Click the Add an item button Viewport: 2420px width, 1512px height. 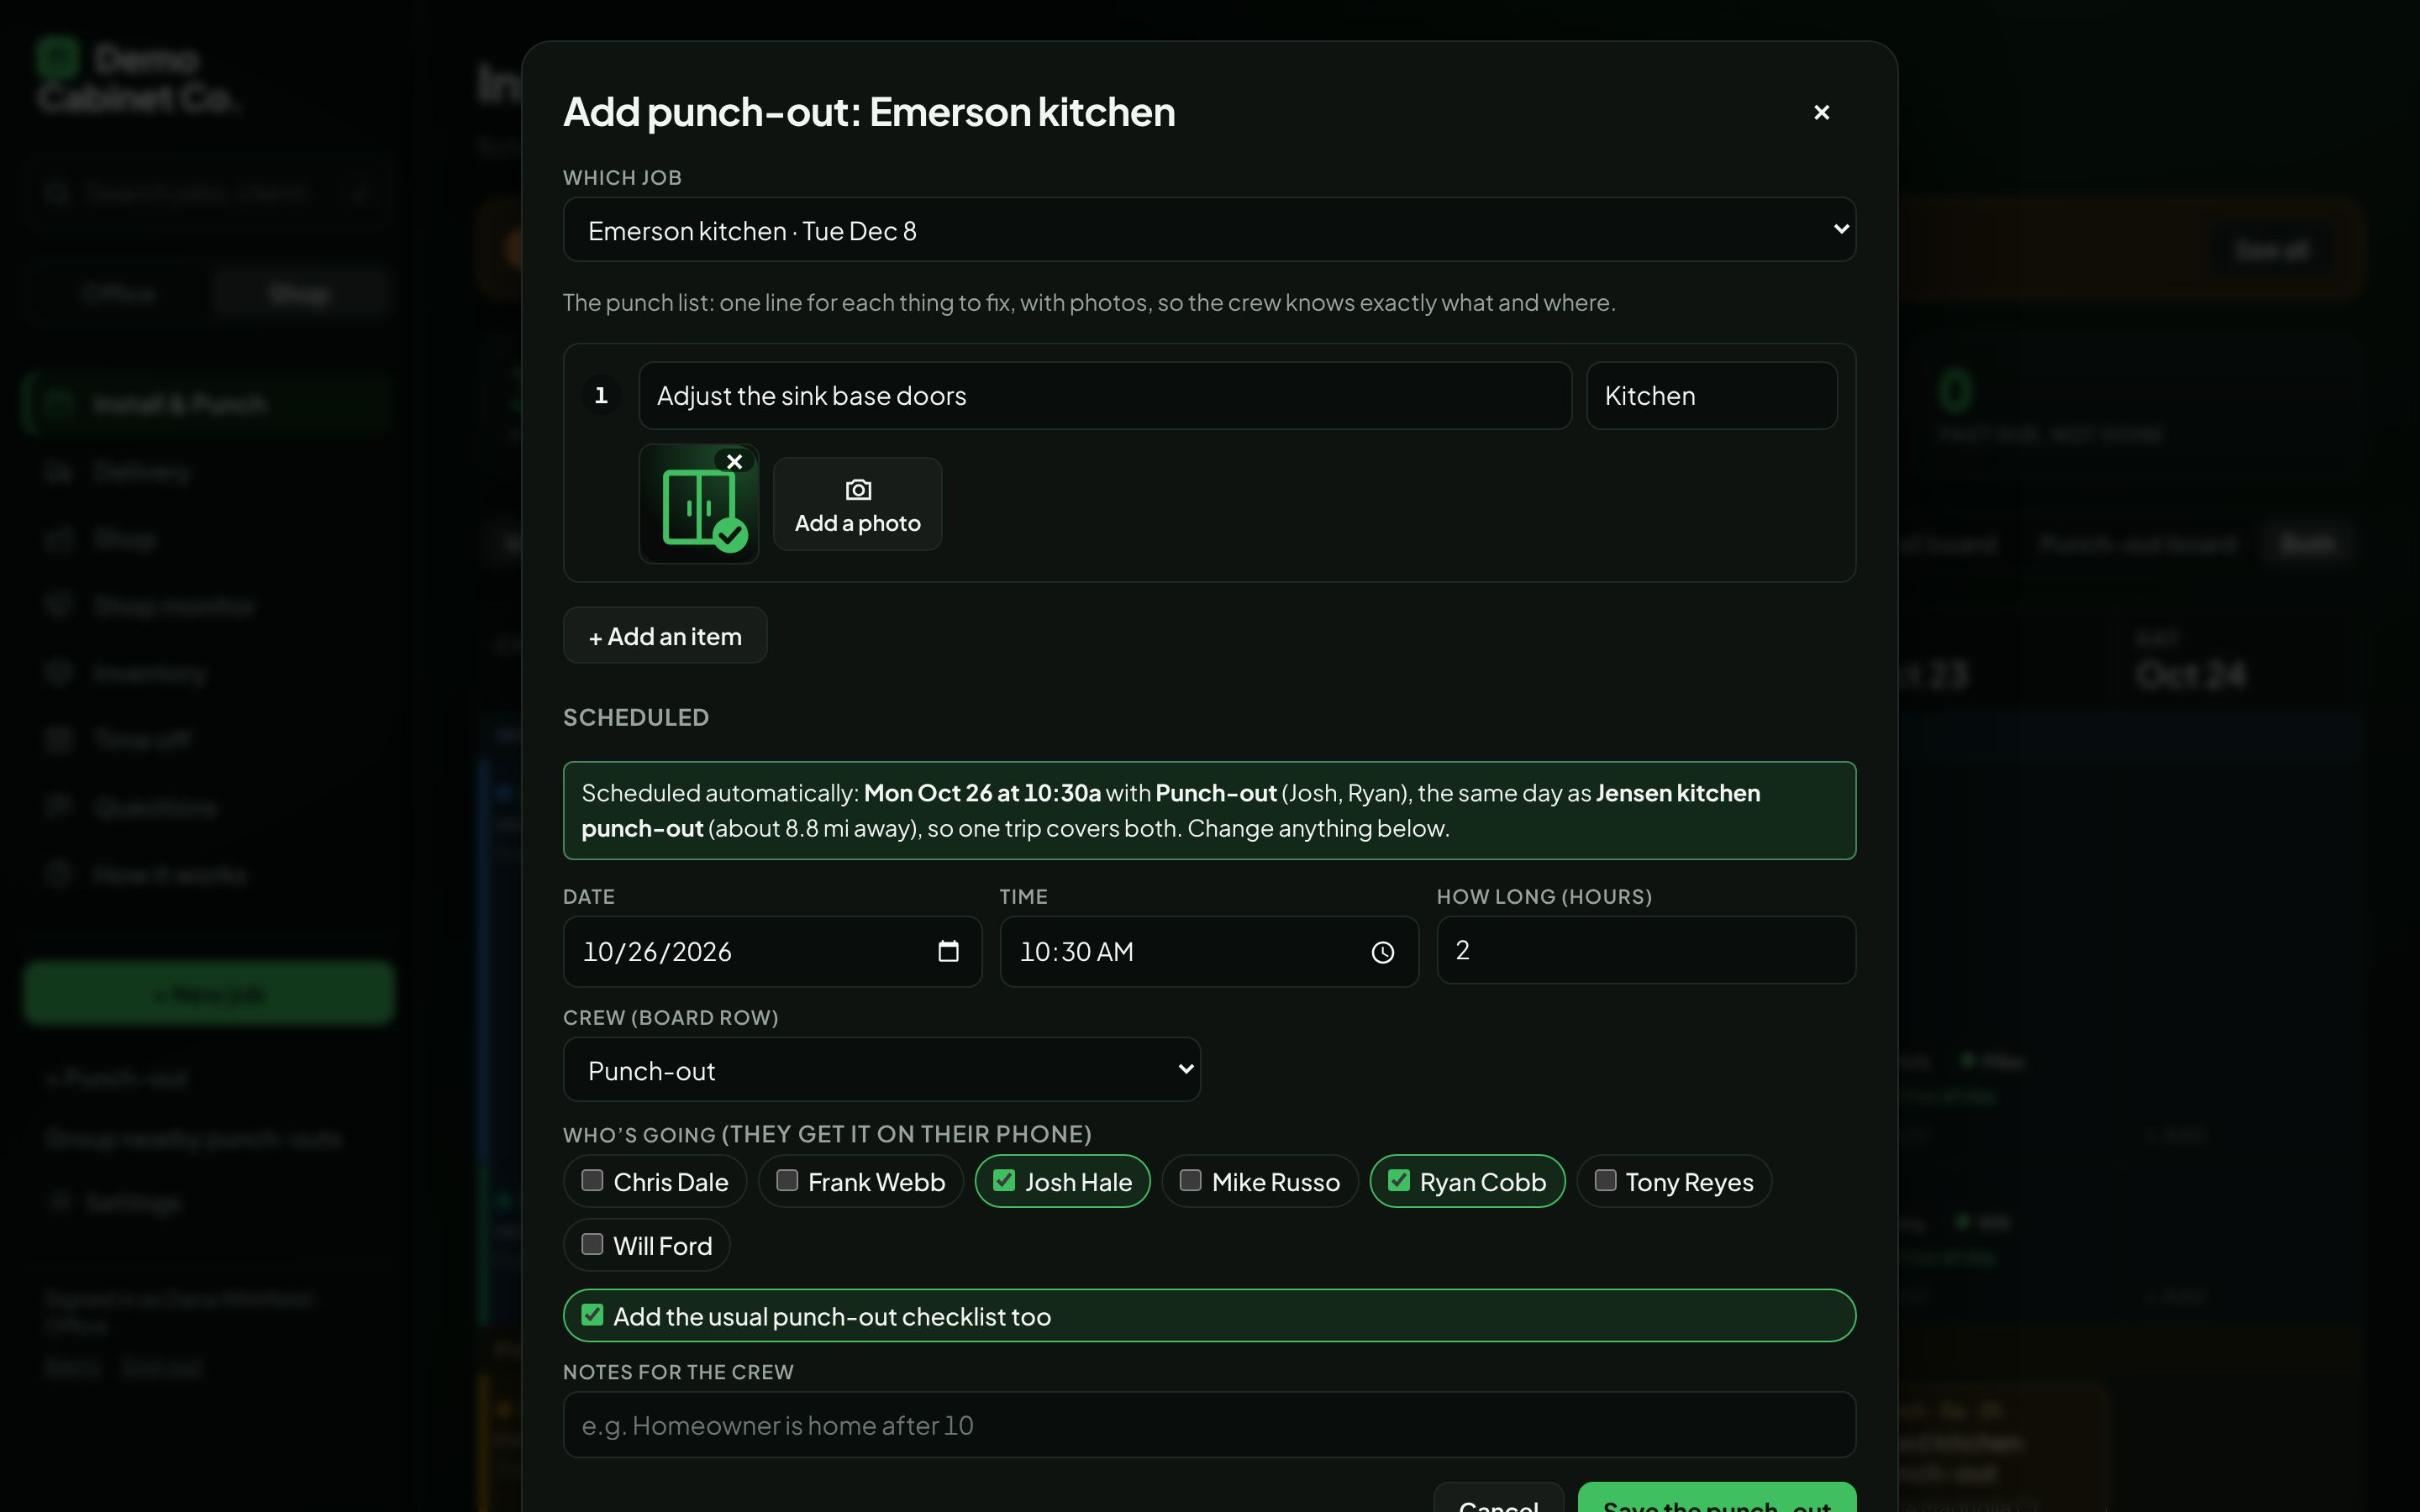pos(665,635)
